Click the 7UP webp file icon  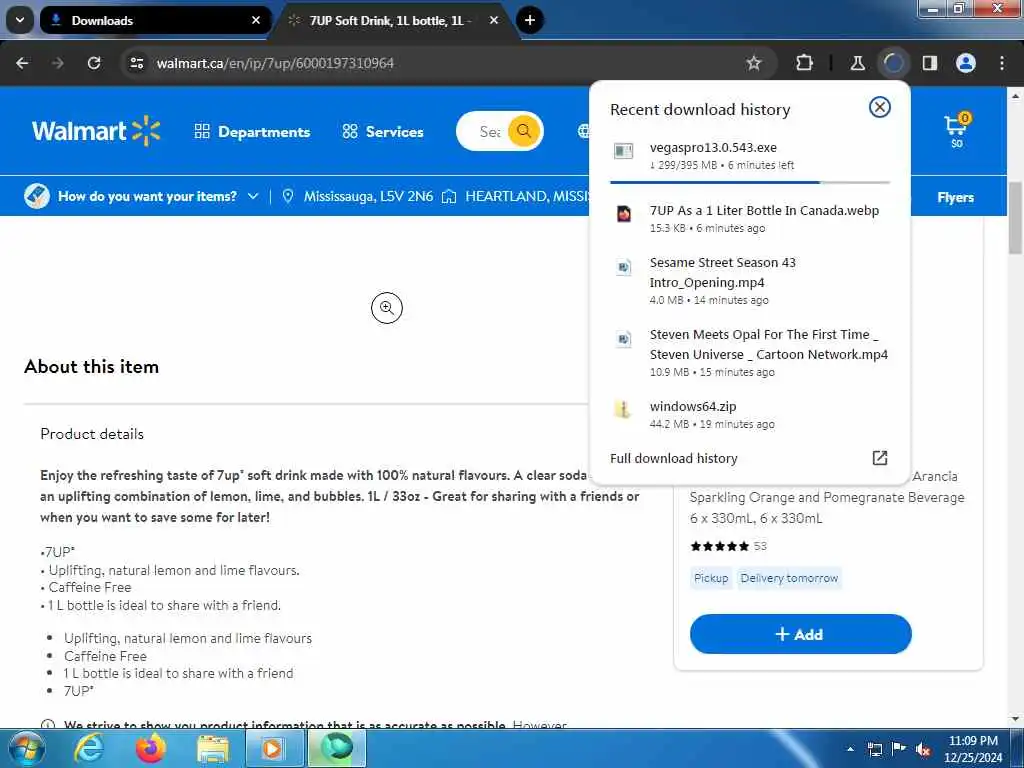click(624, 214)
